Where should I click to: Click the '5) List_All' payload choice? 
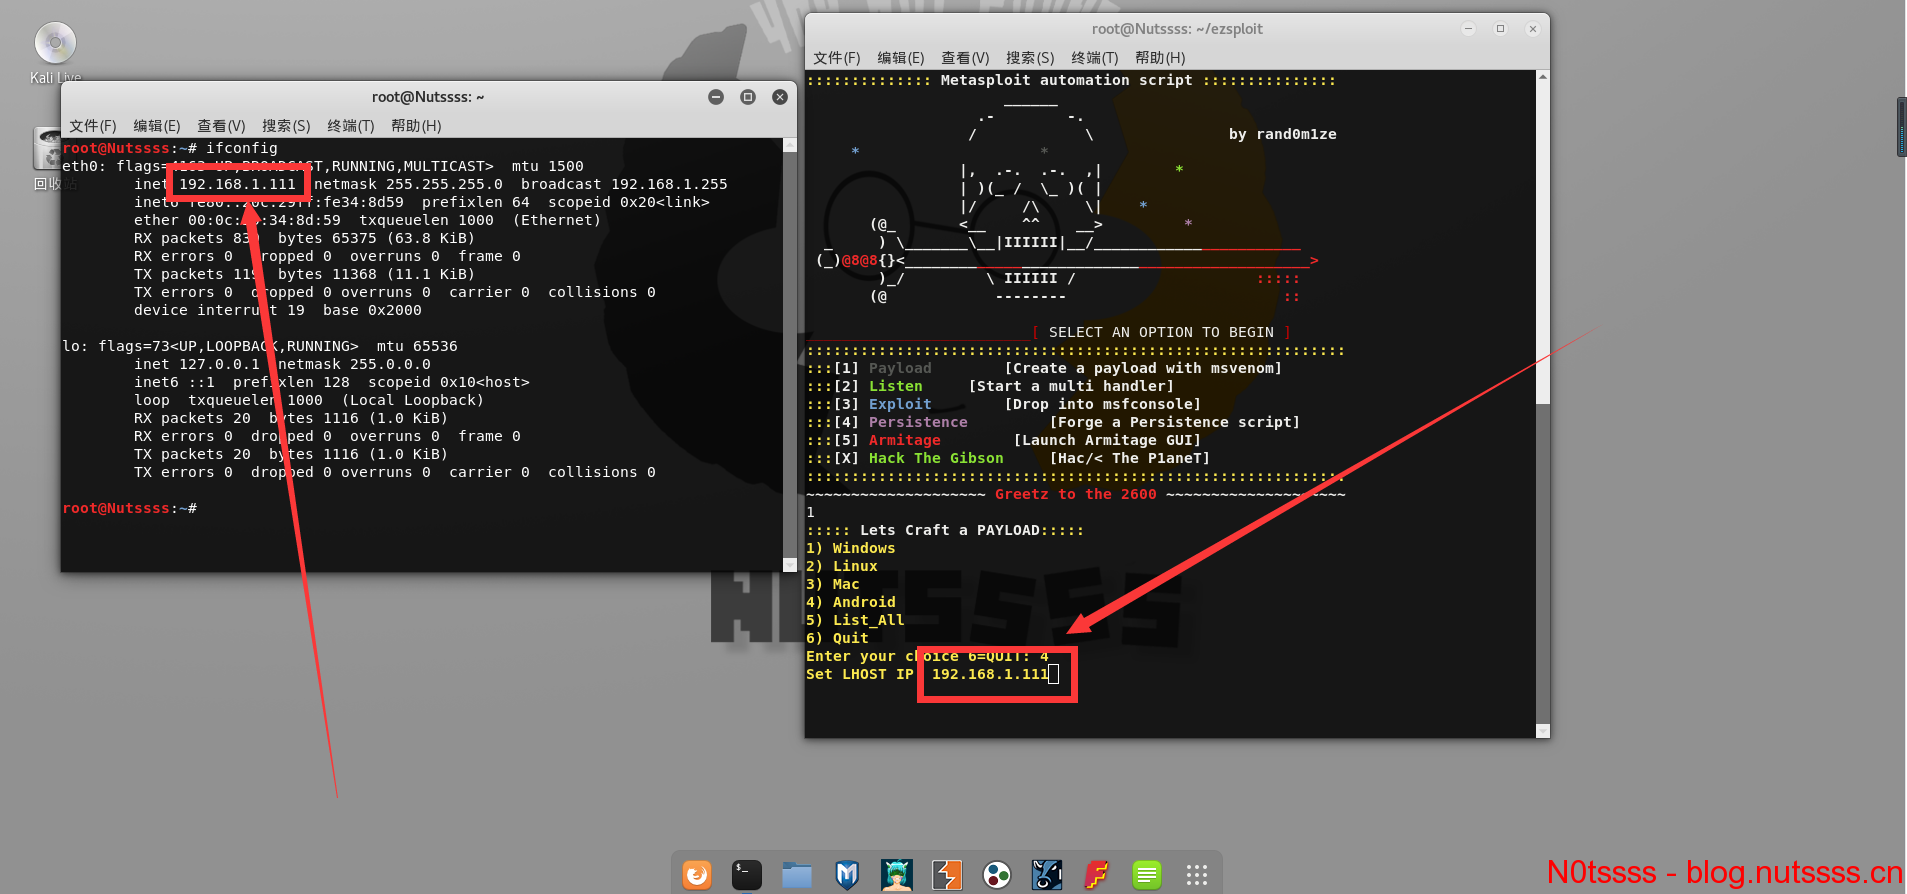click(x=855, y=620)
